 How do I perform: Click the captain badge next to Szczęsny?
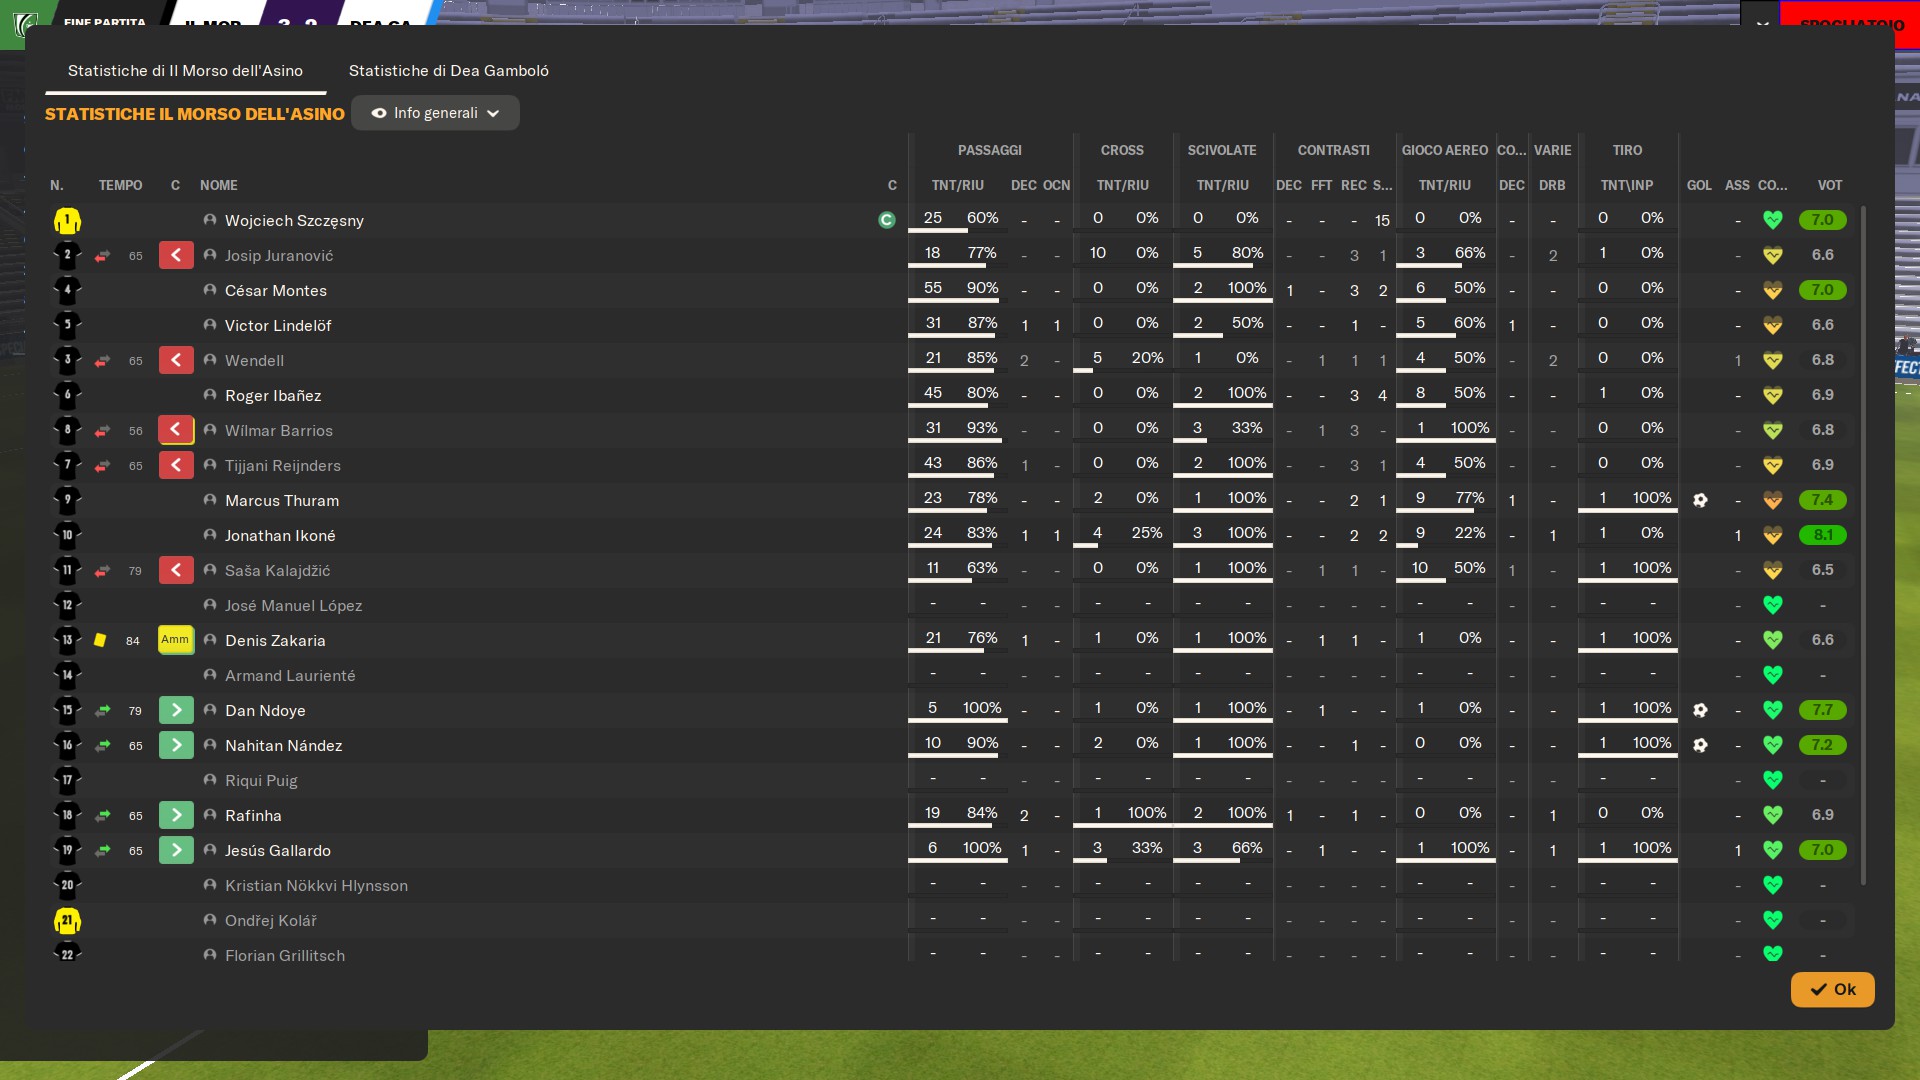[x=886, y=220]
